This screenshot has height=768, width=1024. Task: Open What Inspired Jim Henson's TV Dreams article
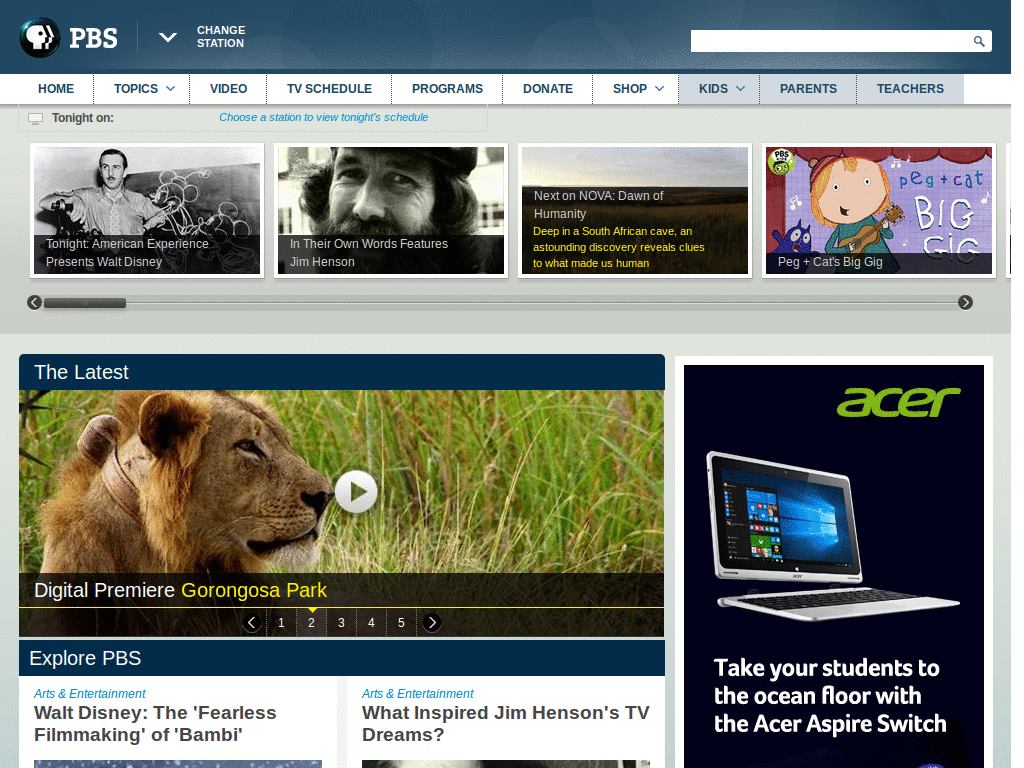(x=505, y=724)
